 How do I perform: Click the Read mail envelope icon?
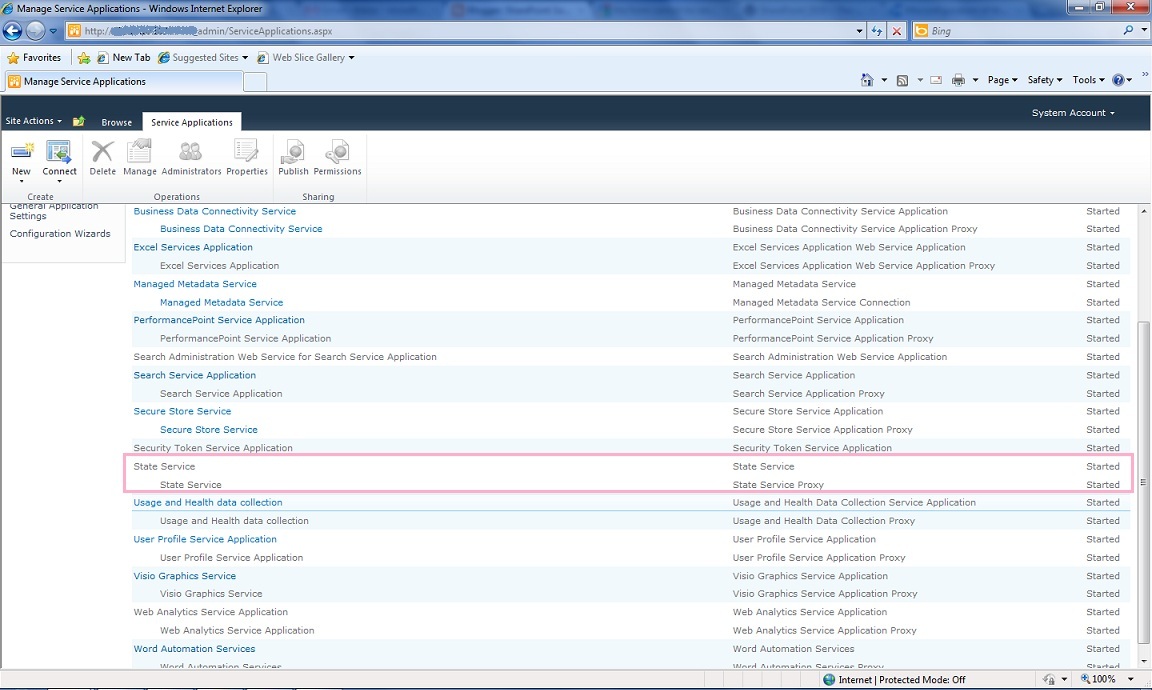point(936,80)
